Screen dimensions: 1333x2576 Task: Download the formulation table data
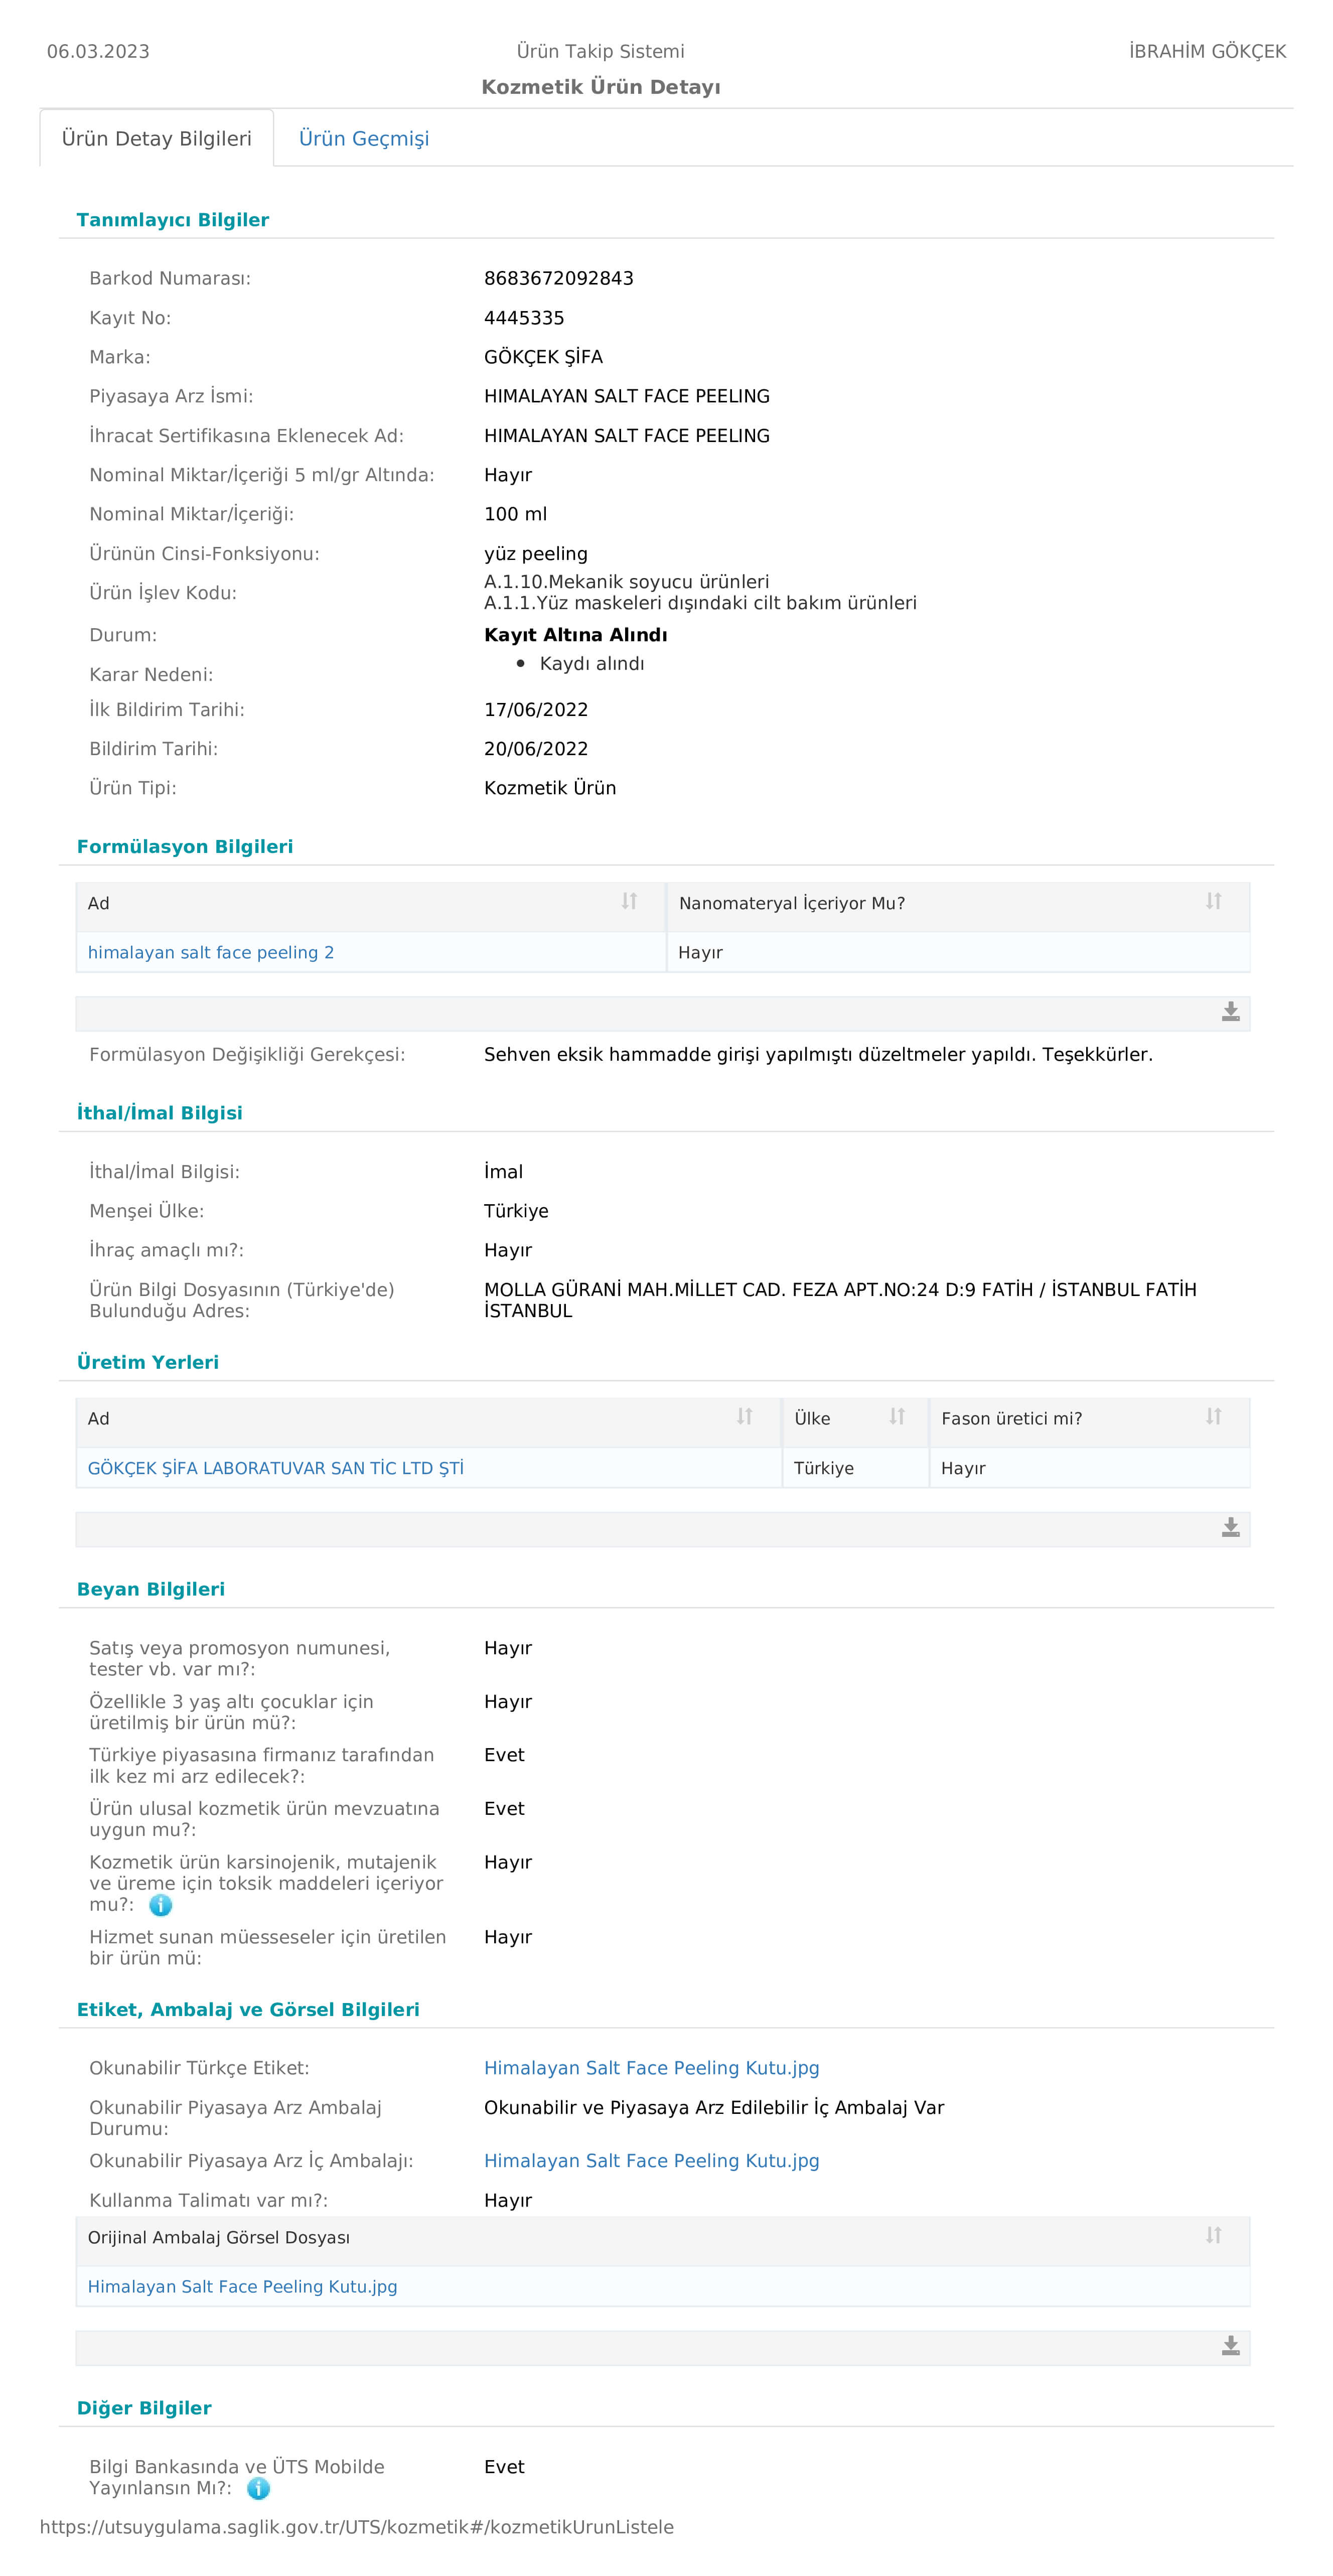point(1231,1013)
